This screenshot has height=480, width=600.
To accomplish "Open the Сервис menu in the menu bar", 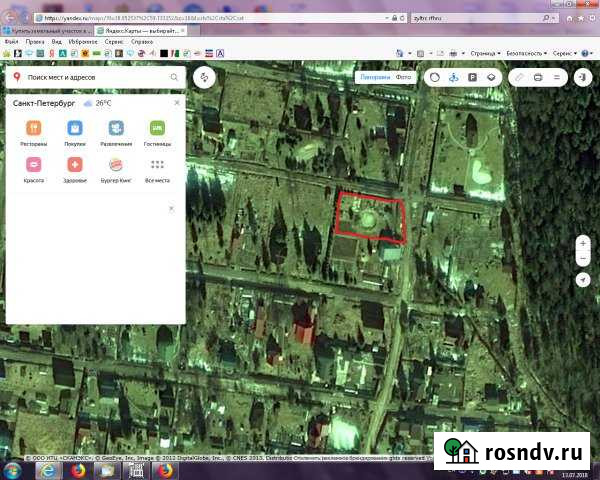I will point(114,42).
